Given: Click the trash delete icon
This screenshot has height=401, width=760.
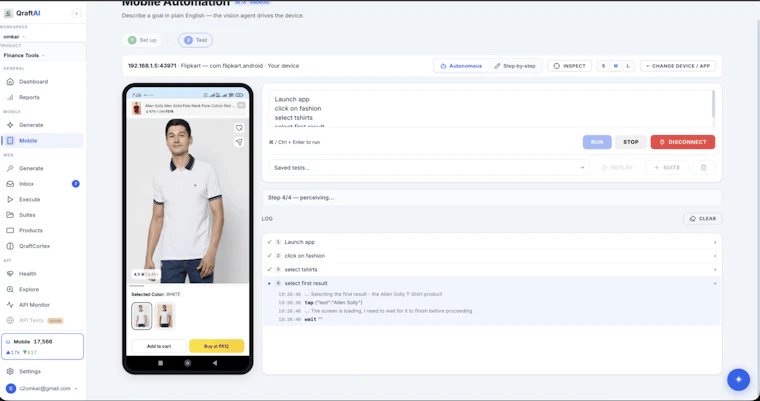Looking at the screenshot, I should 703,168.
